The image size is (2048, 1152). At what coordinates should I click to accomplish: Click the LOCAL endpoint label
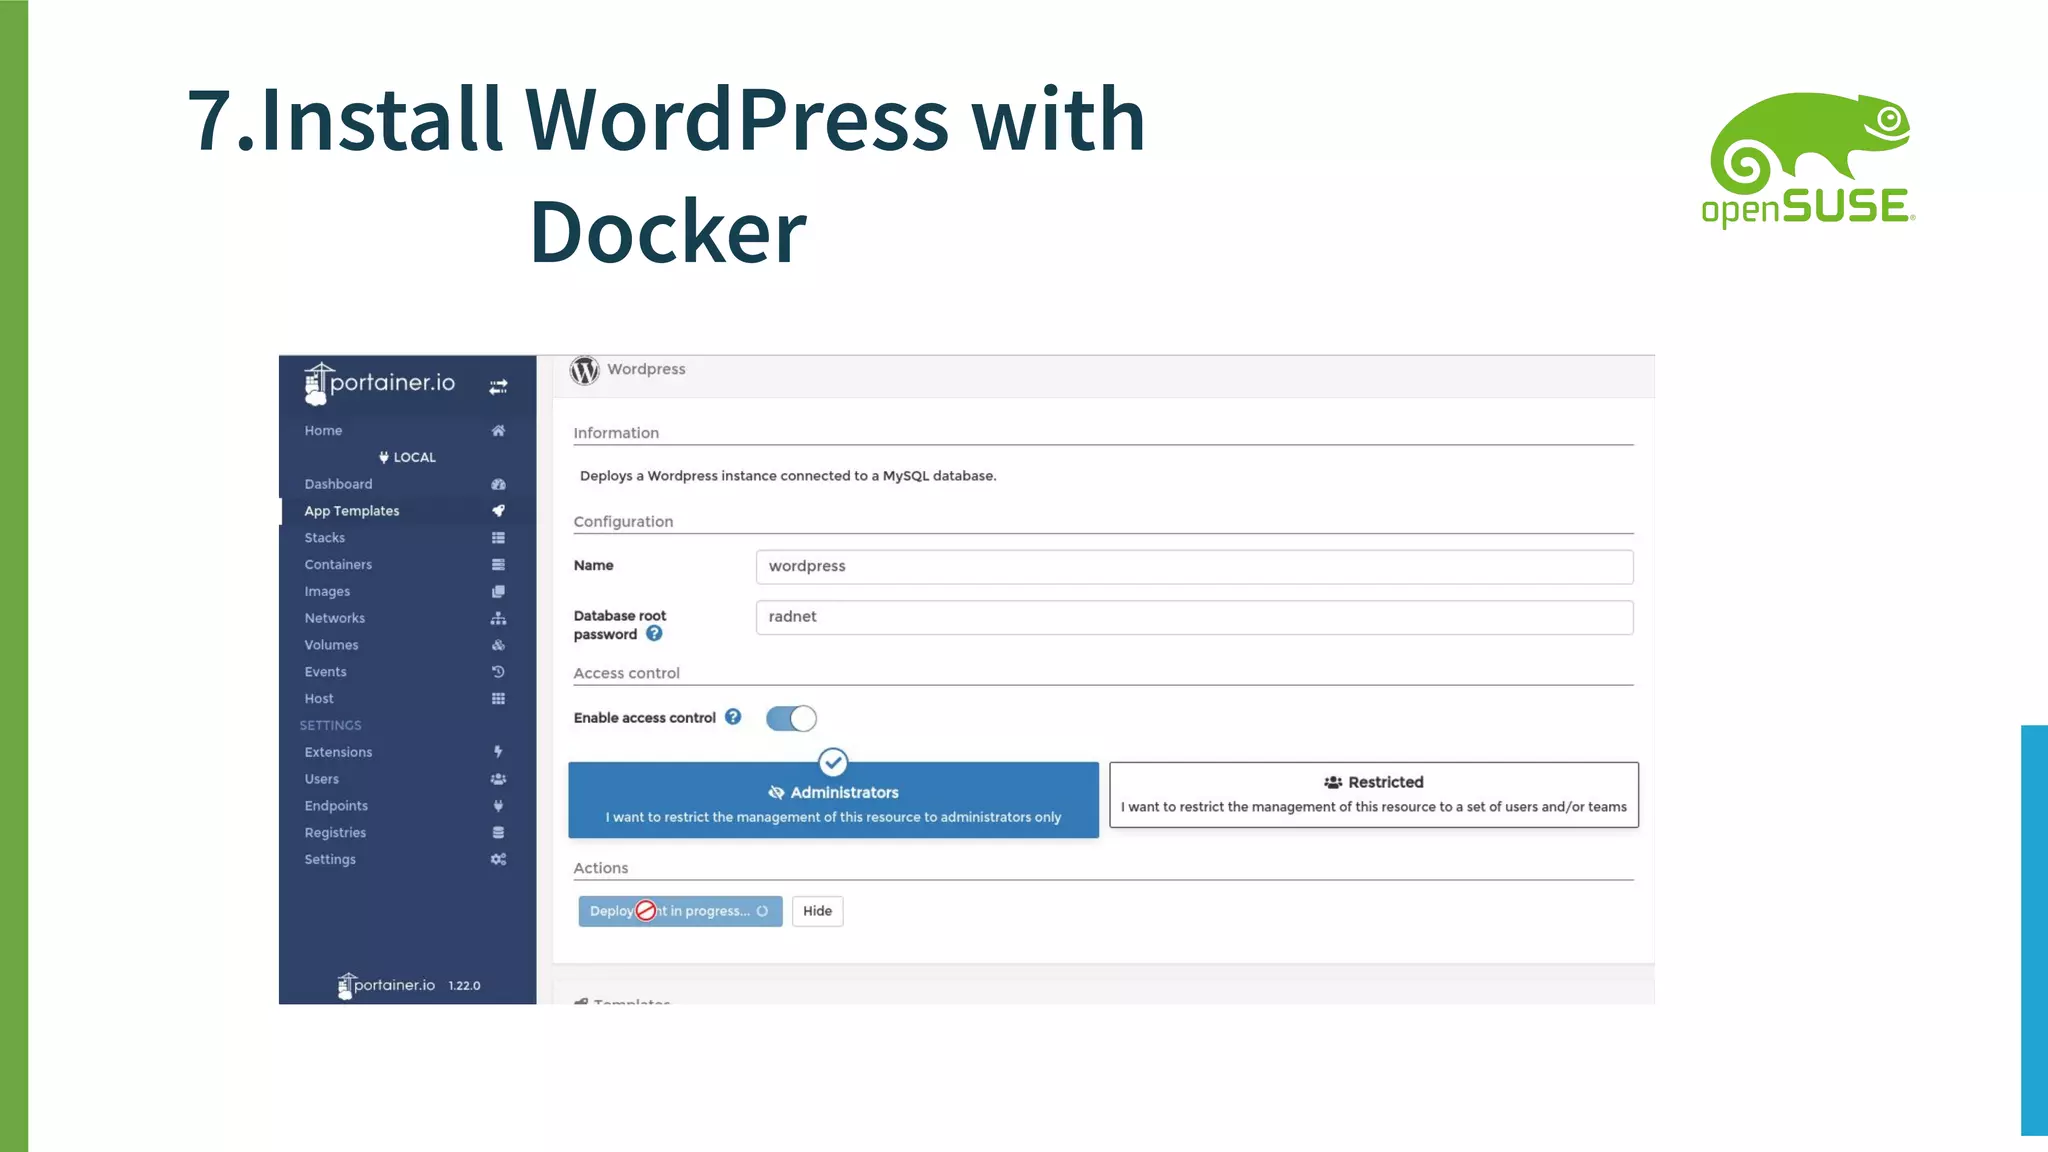click(407, 457)
